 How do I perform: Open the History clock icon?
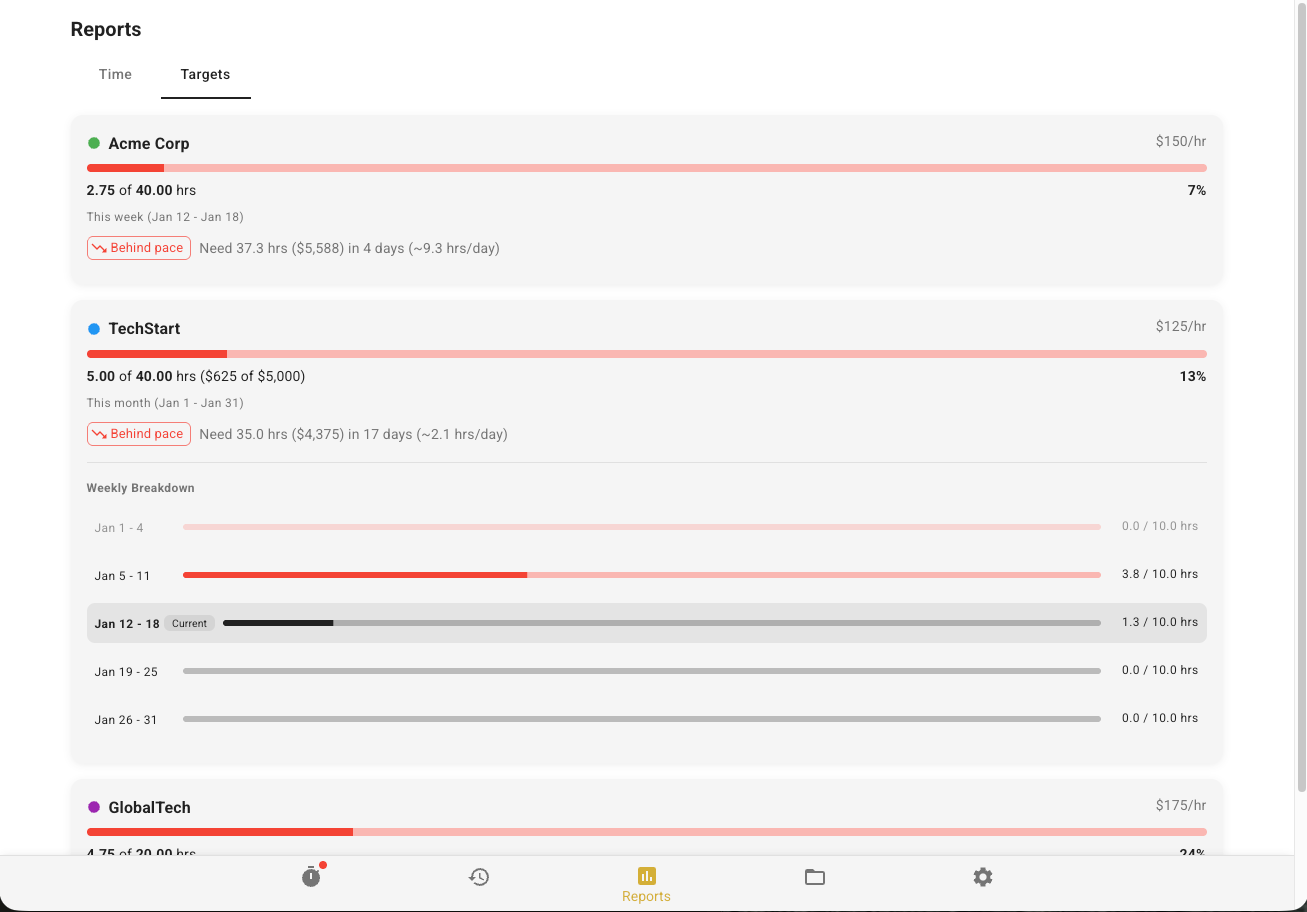click(x=479, y=877)
